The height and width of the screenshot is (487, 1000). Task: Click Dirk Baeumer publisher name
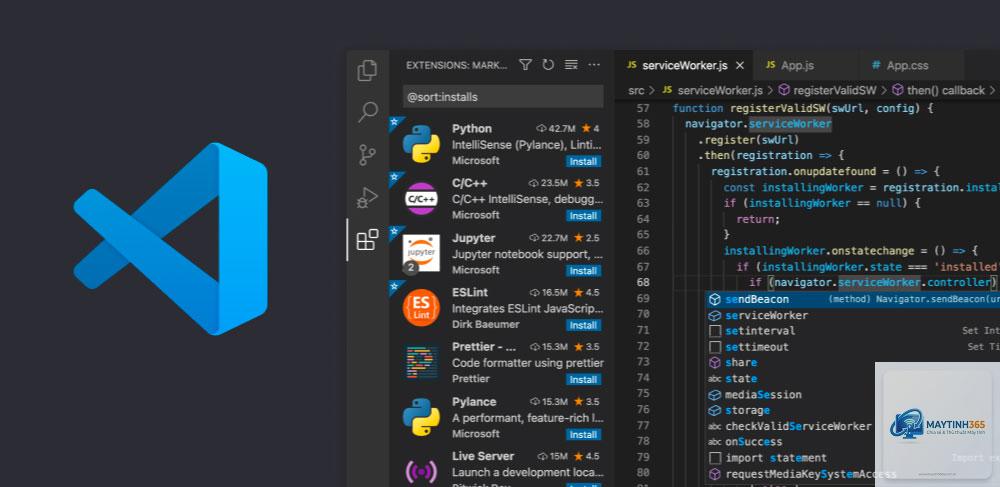pos(486,324)
